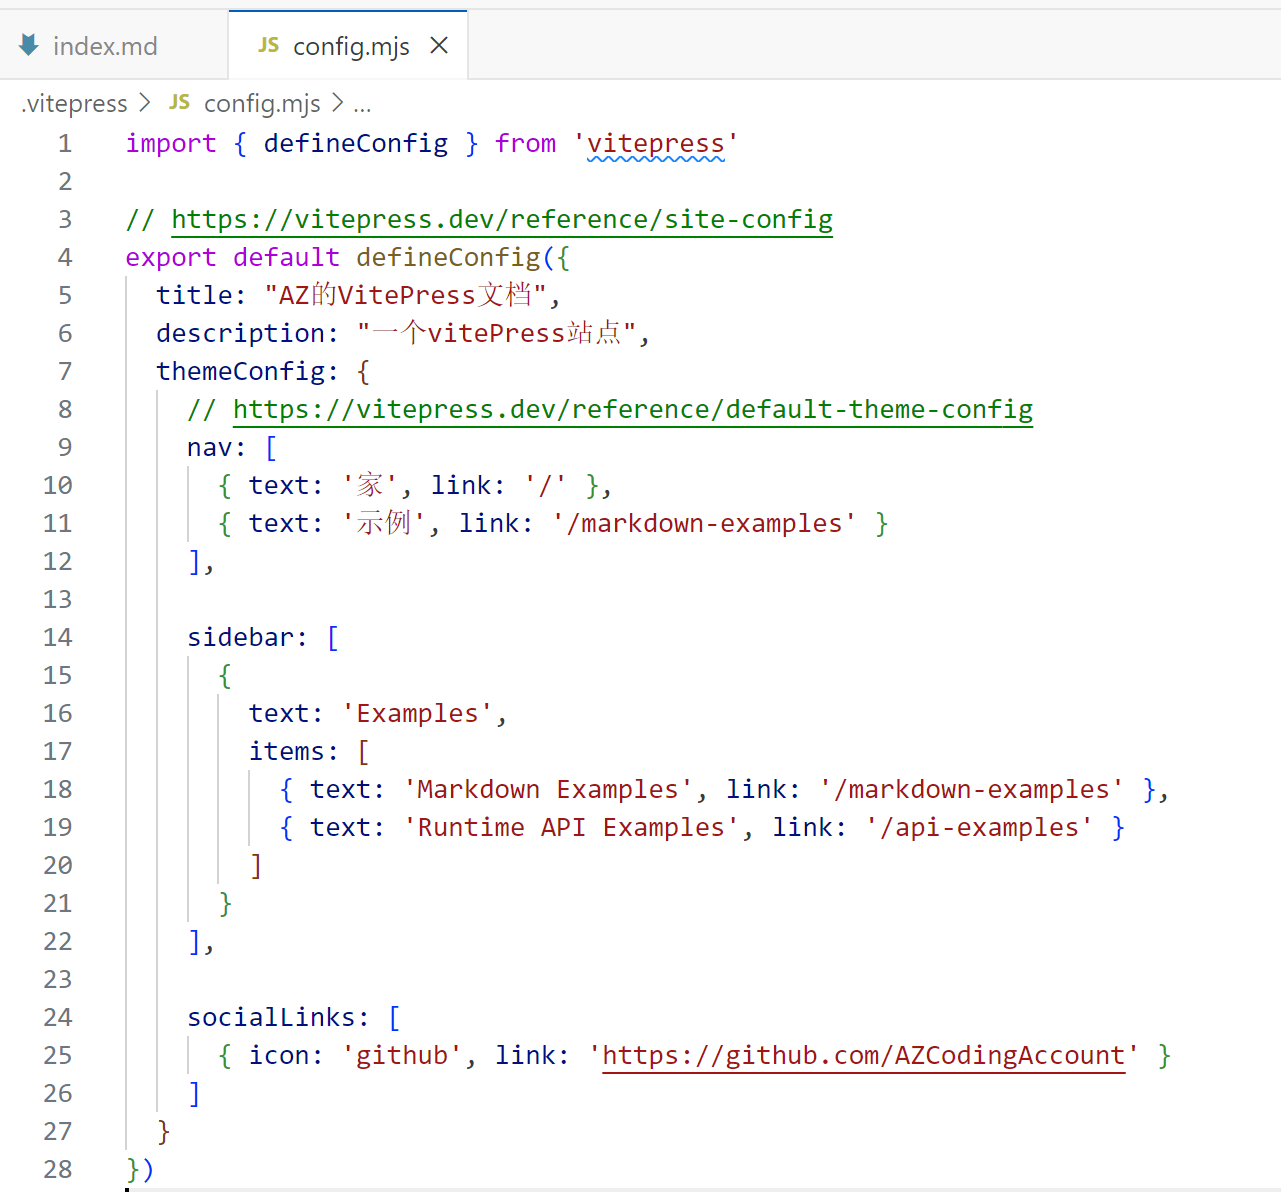Click the markdown arrow icon on index.md tab
The image size is (1281, 1192).
[29, 45]
